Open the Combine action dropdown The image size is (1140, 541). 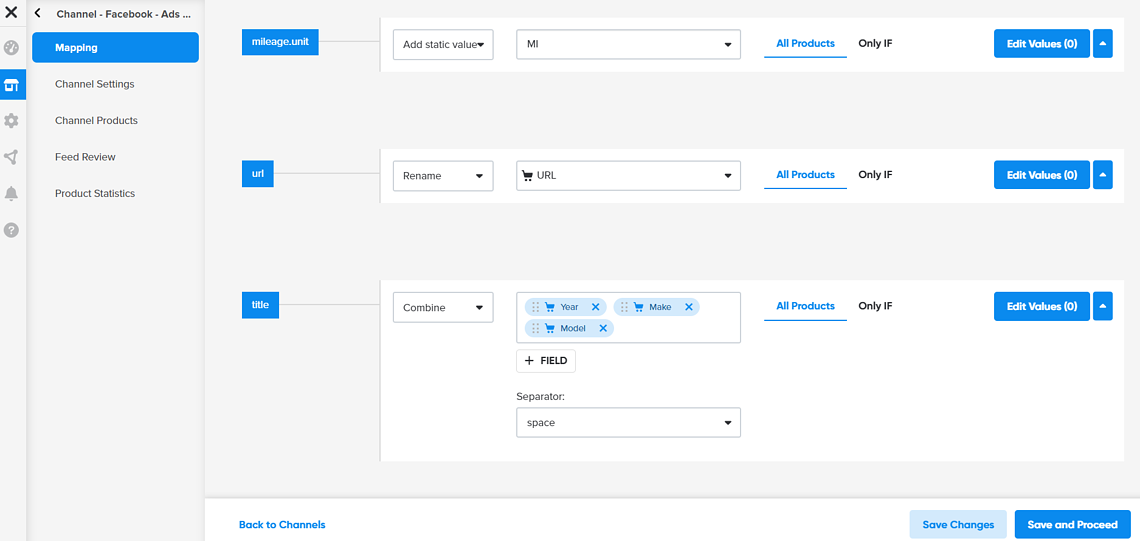[x=443, y=308]
